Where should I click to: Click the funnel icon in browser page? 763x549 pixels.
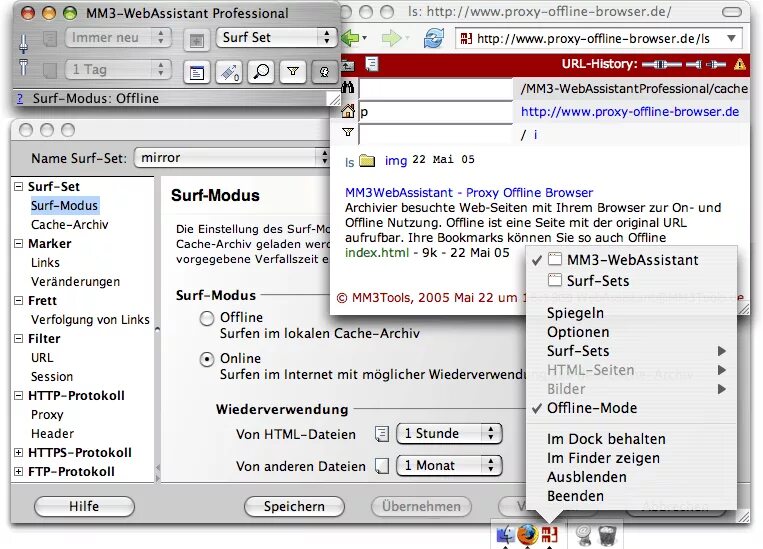coord(348,132)
